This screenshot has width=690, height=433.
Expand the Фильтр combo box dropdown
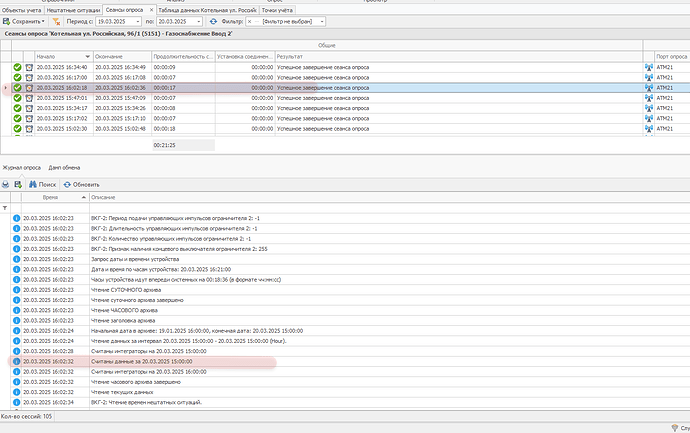(322, 21)
